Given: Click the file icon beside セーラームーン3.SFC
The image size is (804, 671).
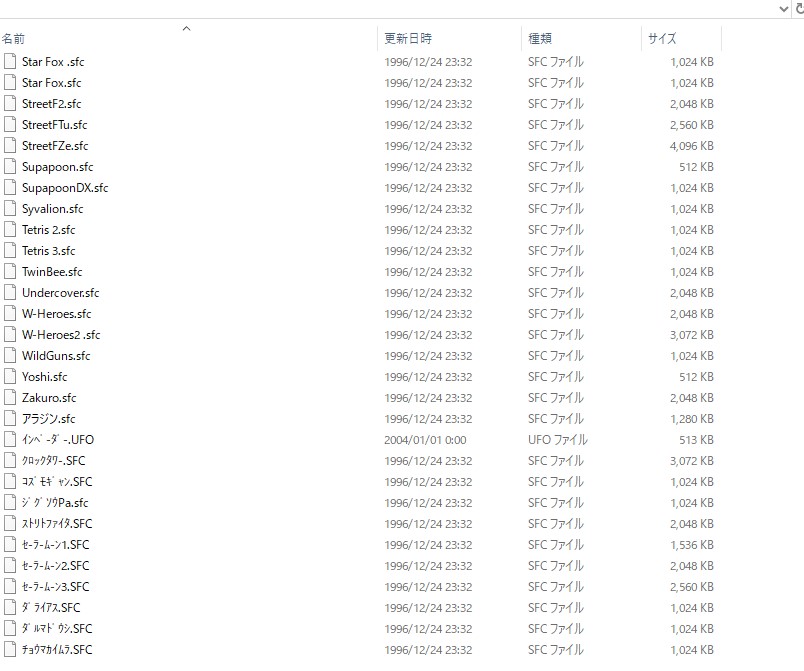Looking at the screenshot, I should pyautogui.click(x=10, y=587).
